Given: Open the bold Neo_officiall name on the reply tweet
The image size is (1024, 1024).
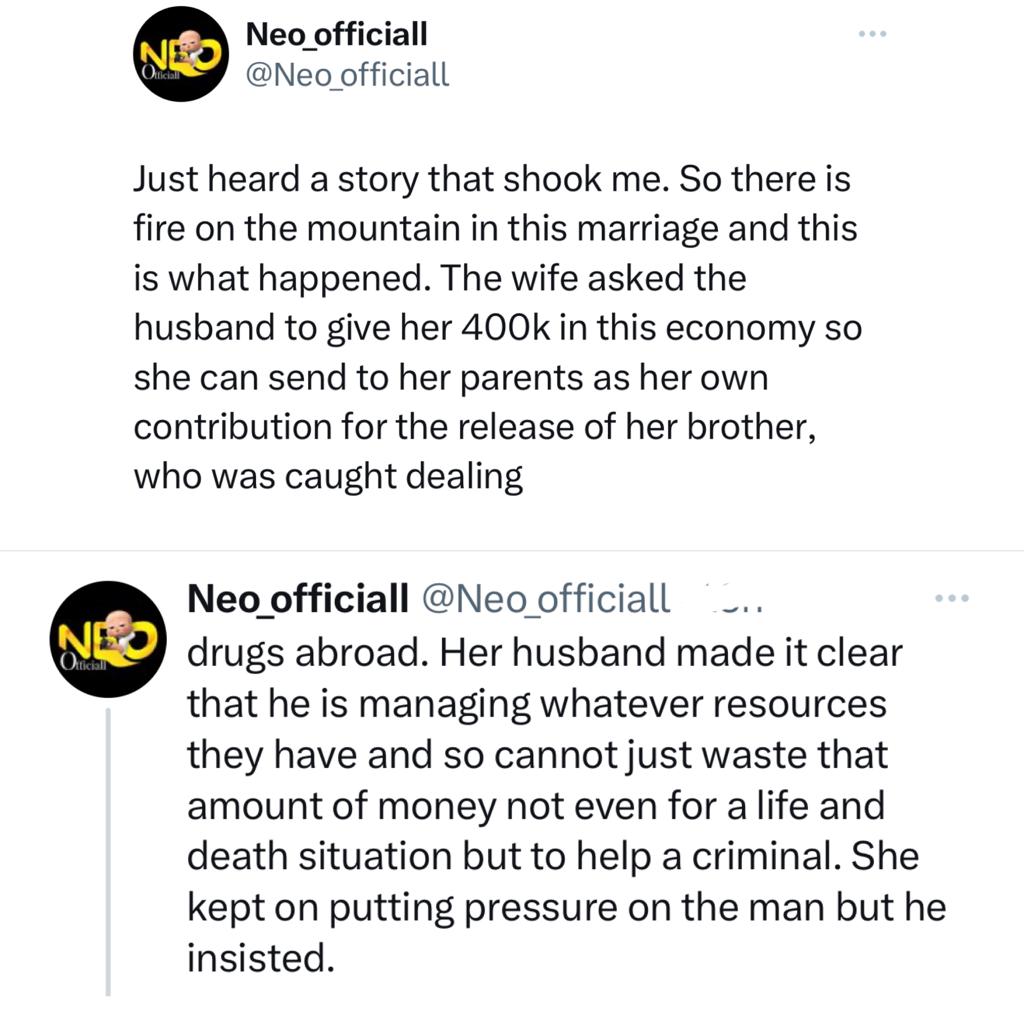Looking at the screenshot, I should tap(297, 598).
